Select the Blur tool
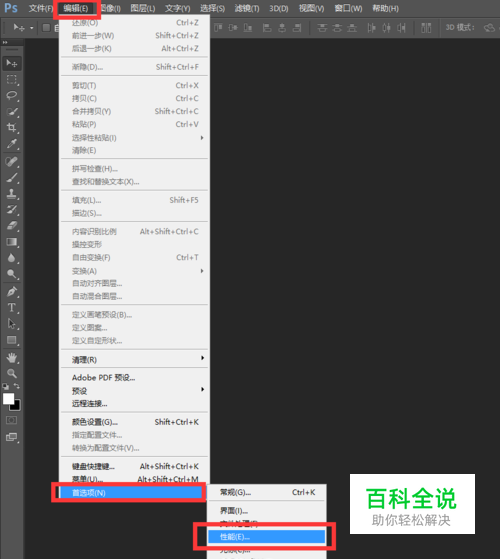Image resolution: width=500 pixels, height=559 pixels. [12, 258]
